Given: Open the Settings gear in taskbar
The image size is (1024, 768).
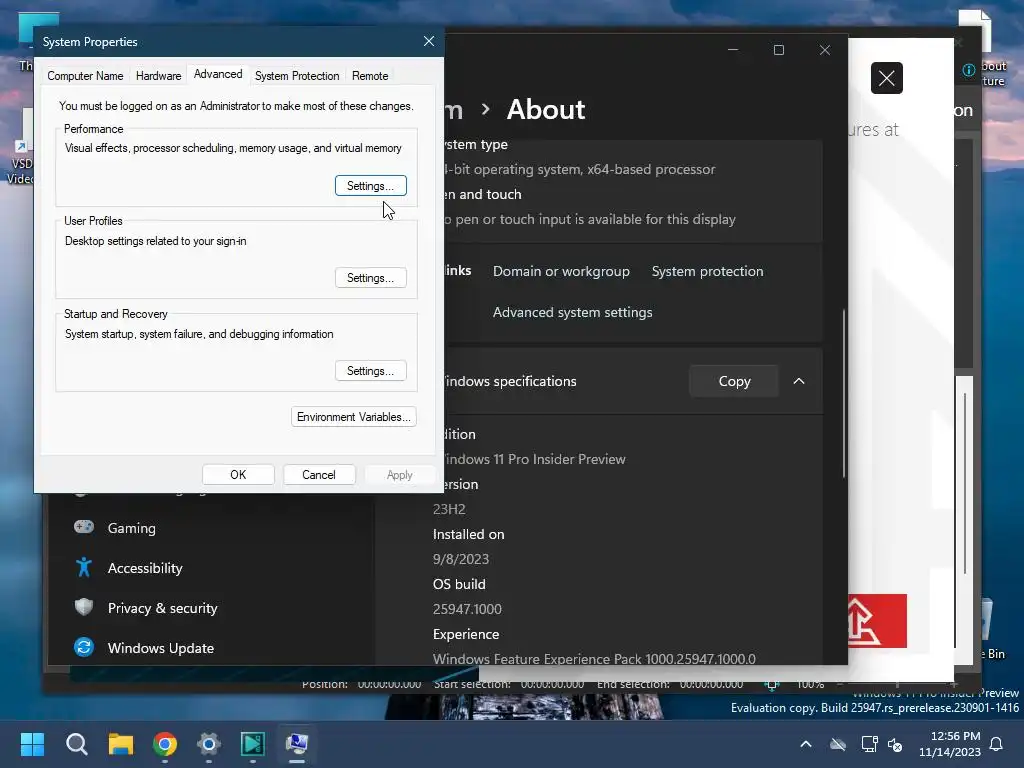Looking at the screenshot, I should [209, 744].
